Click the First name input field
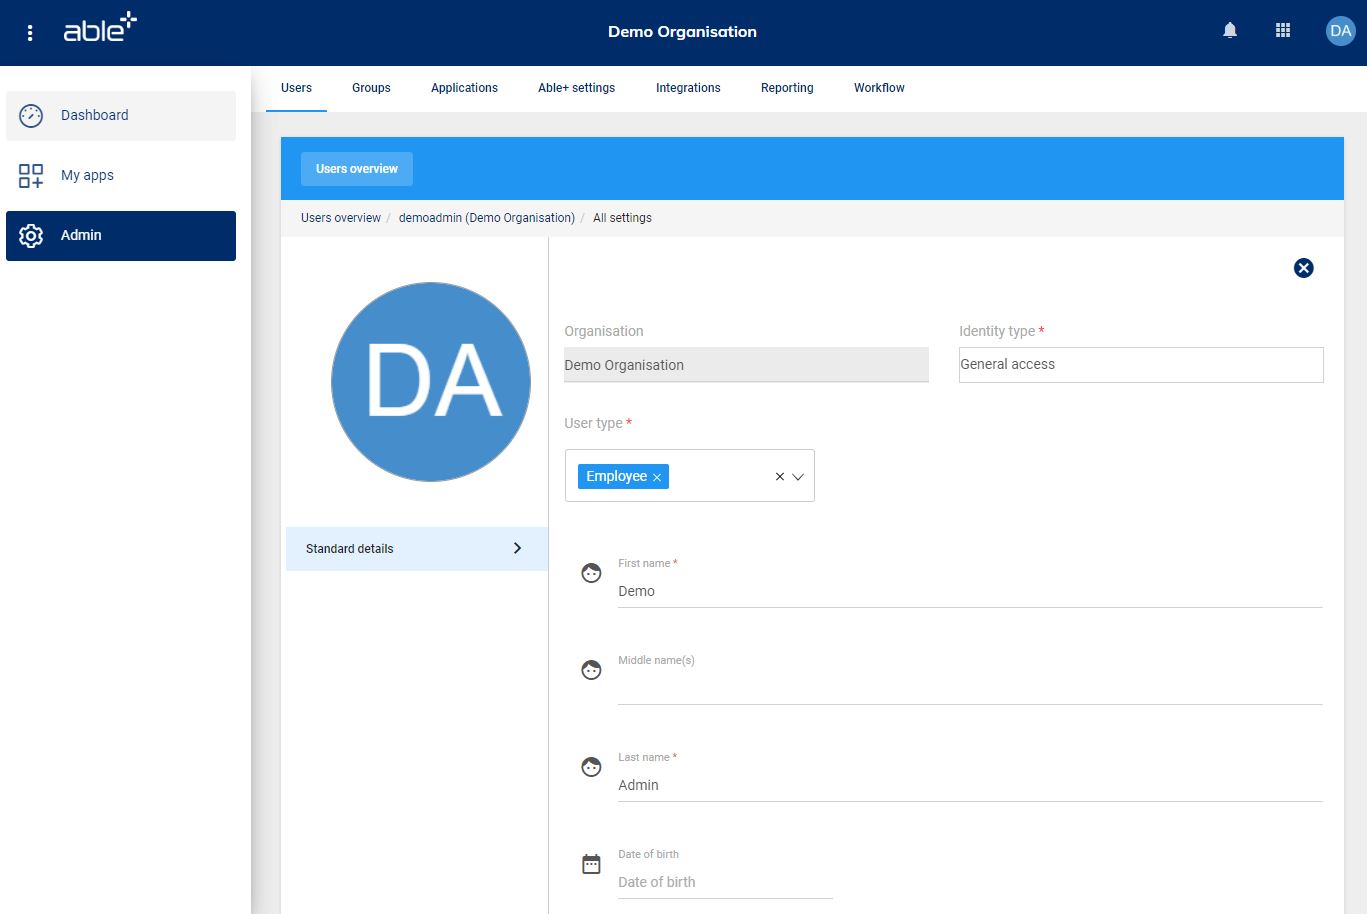 pos(969,591)
